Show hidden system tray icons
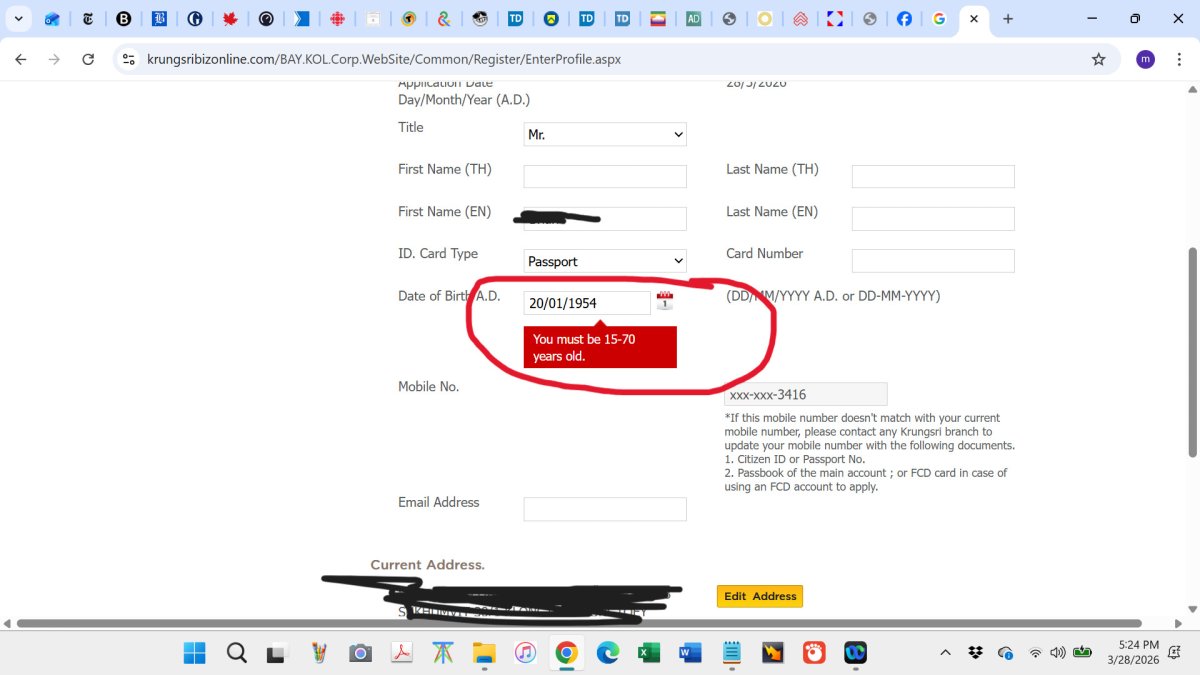The image size is (1200, 675). point(945,653)
